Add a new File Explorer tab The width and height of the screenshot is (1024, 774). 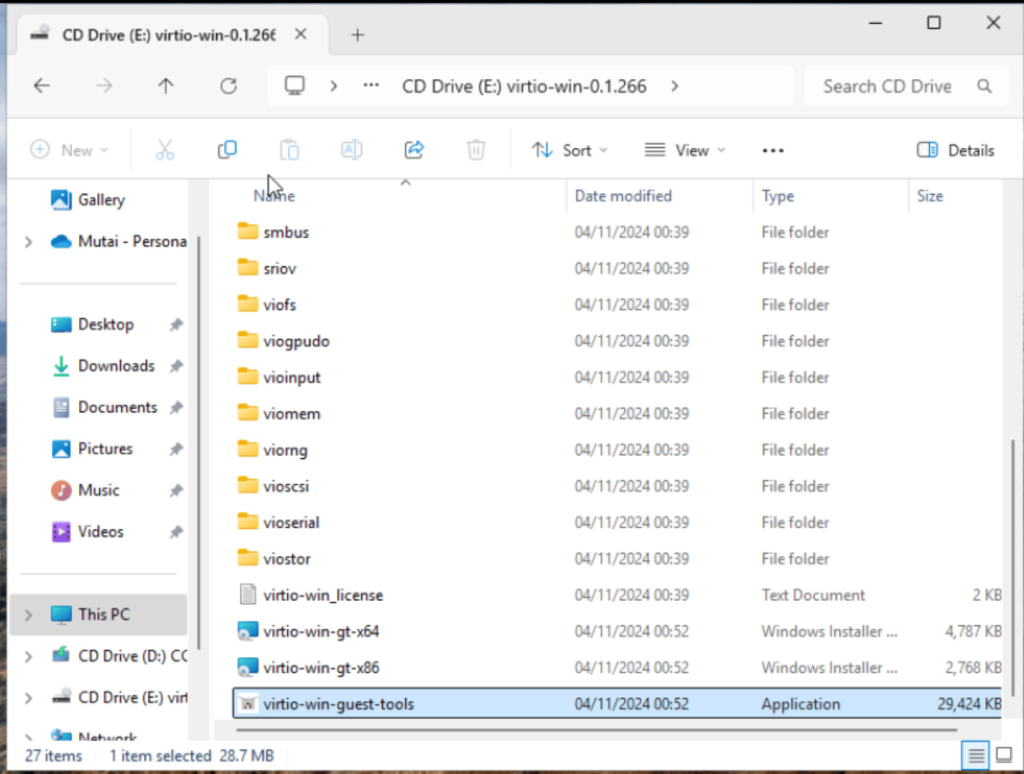coord(357,35)
